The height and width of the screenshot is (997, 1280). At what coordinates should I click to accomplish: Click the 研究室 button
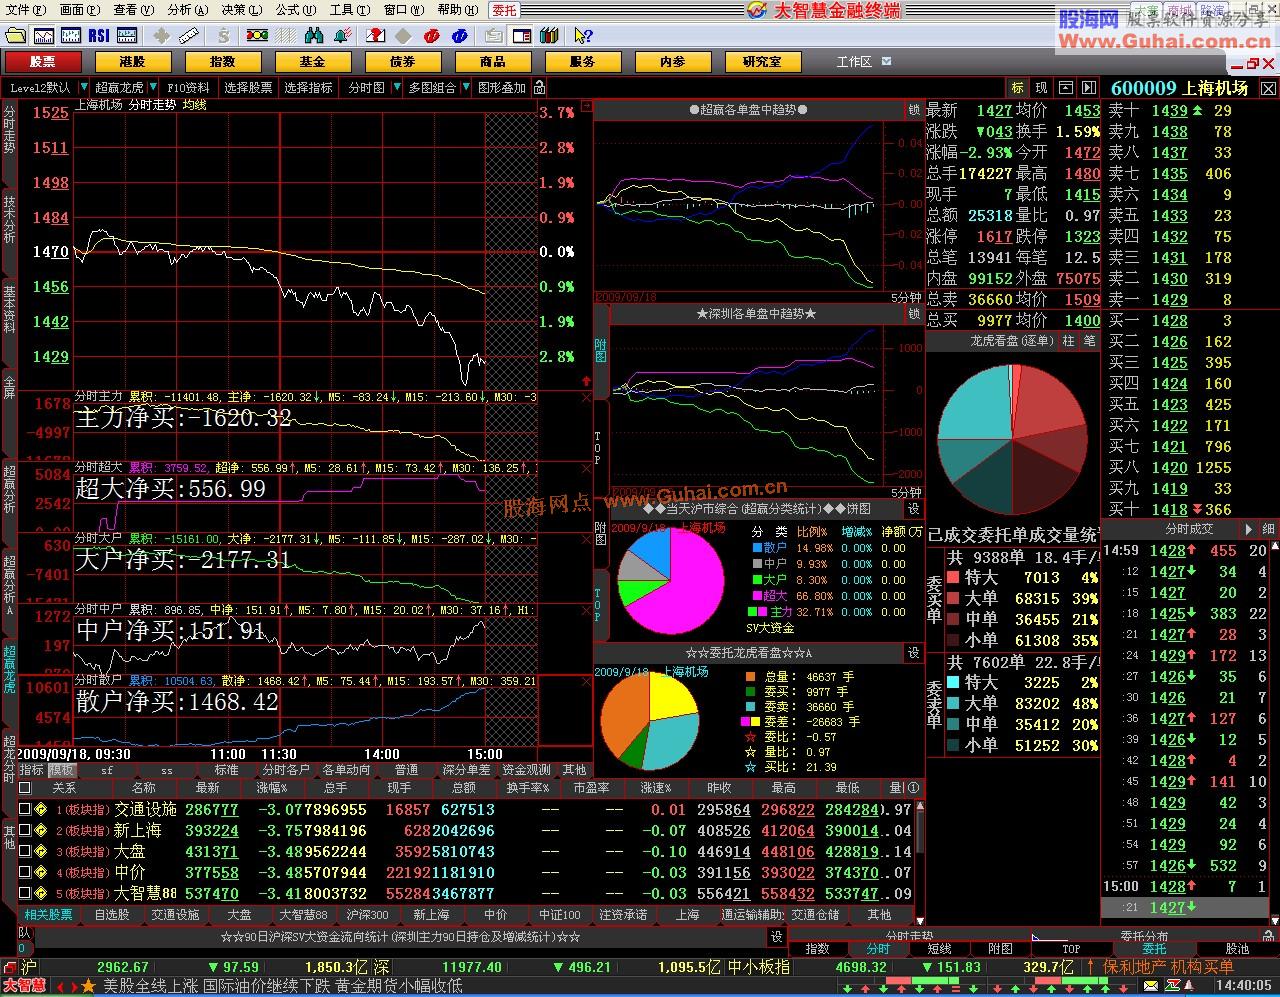[x=762, y=62]
